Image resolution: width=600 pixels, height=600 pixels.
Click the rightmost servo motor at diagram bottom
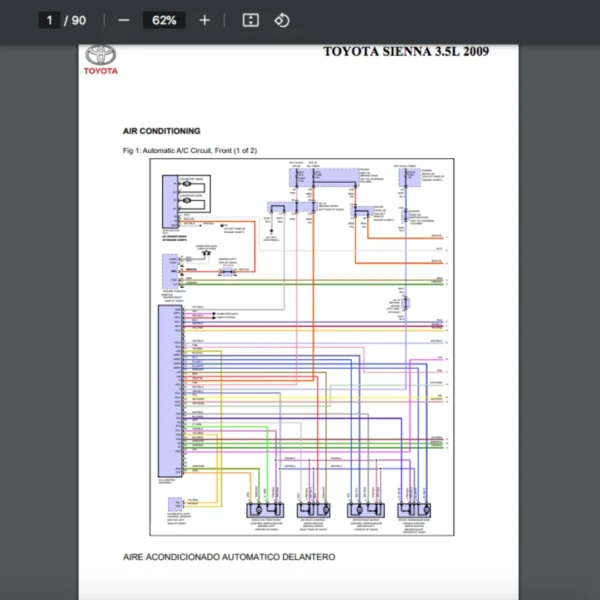[415, 509]
